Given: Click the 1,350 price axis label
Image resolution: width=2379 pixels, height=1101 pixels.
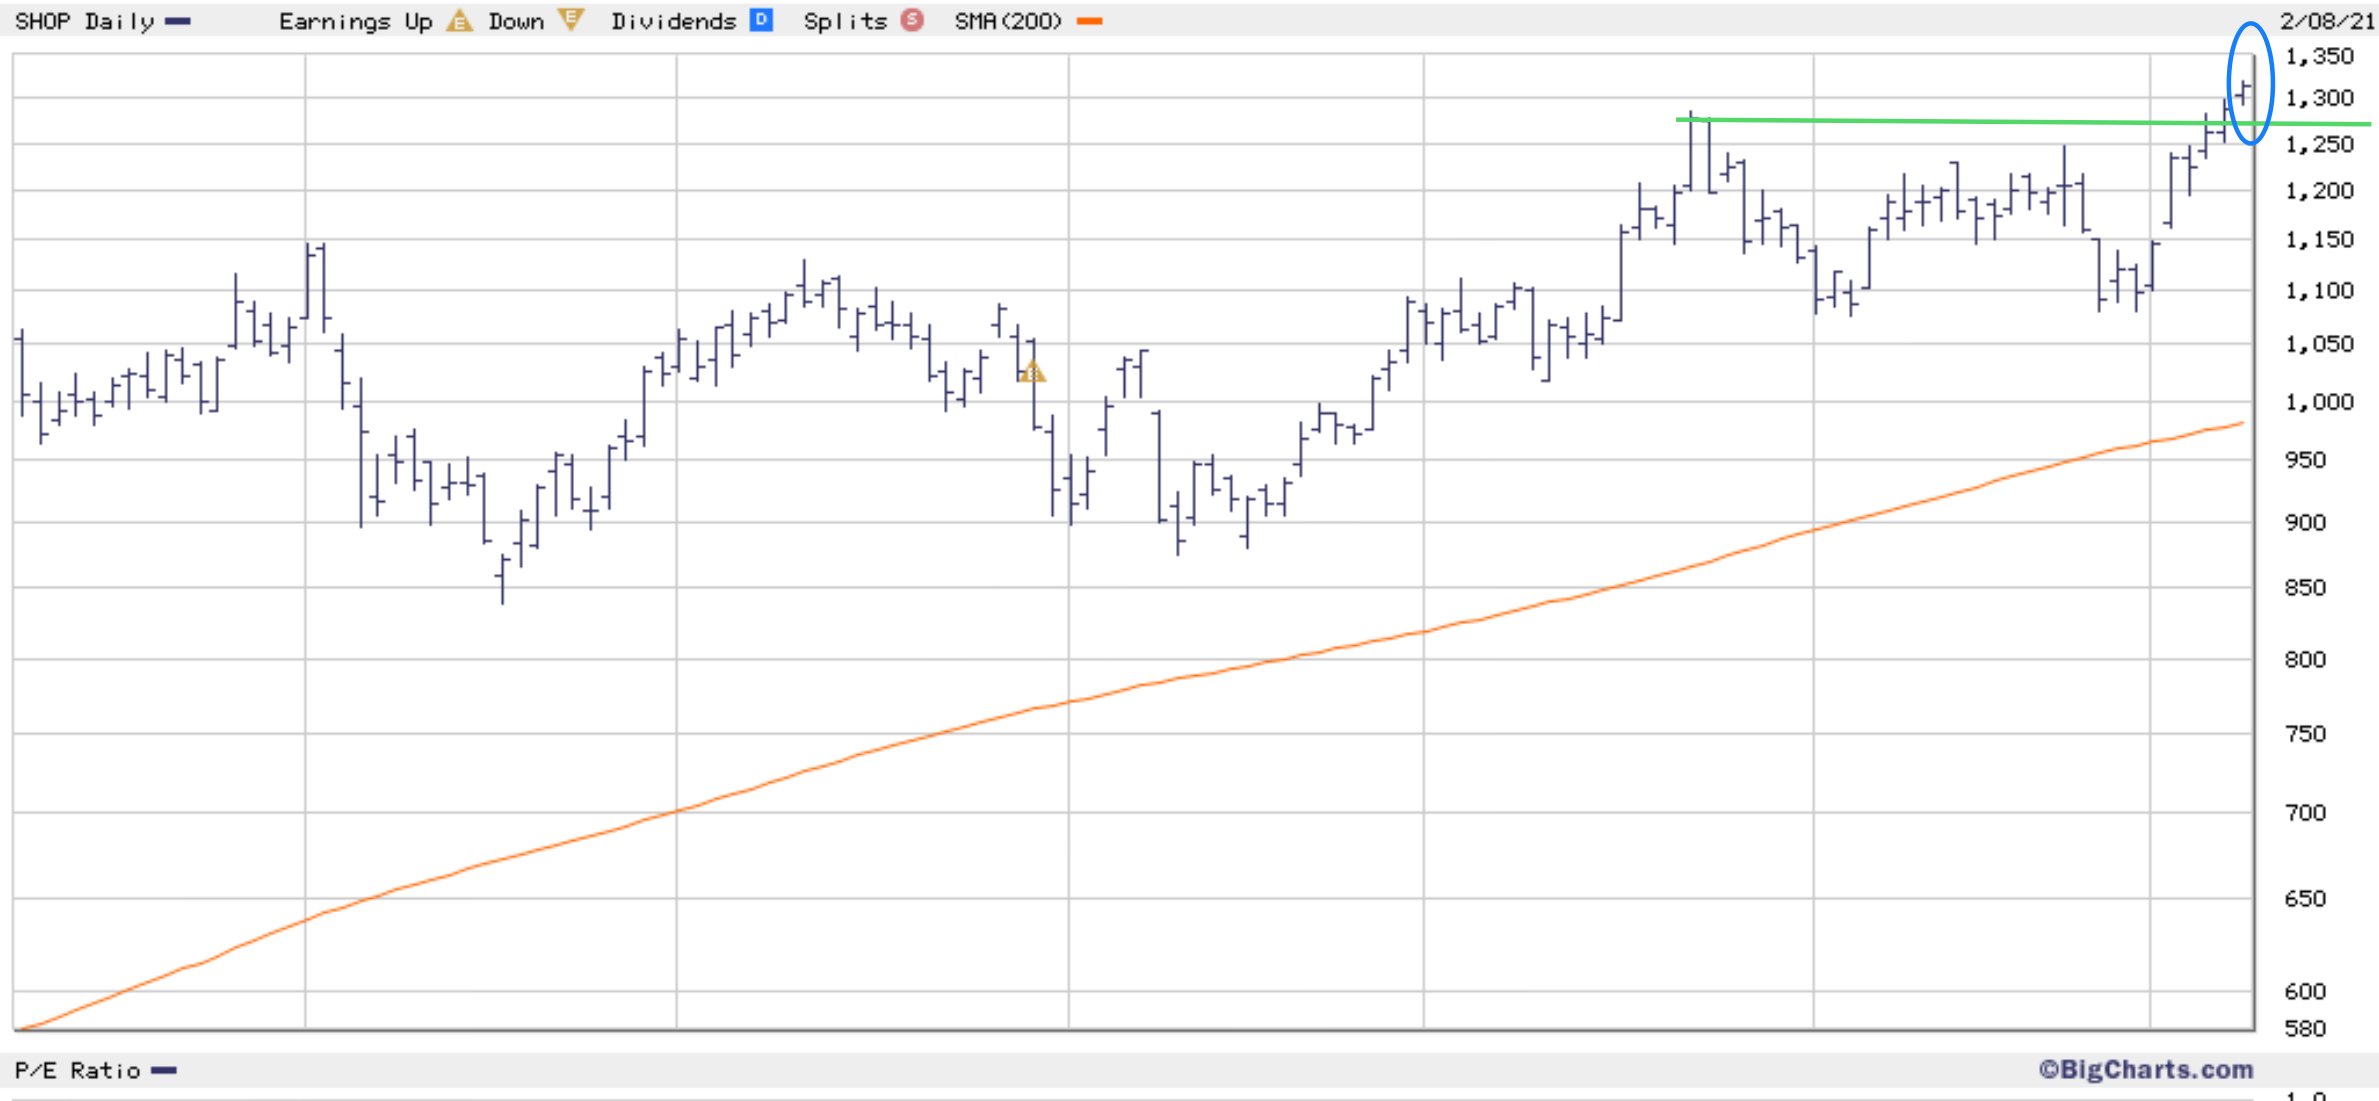Looking at the screenshot, I should (2319, 57).
